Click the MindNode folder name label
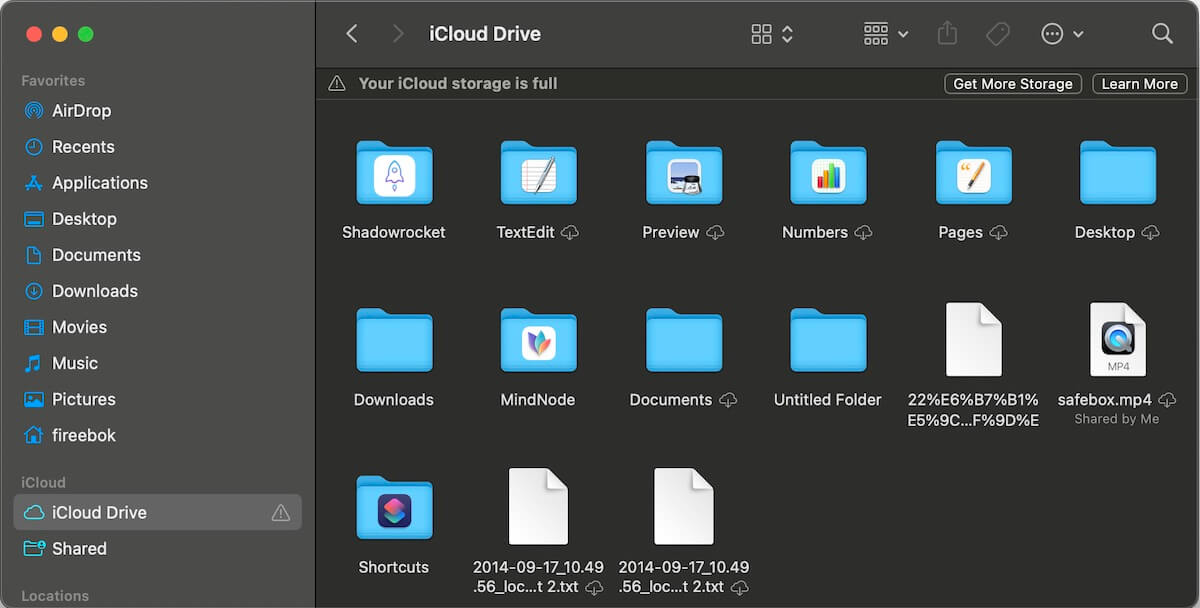This screenshot has width=1200, height=608. coord(538,400)
